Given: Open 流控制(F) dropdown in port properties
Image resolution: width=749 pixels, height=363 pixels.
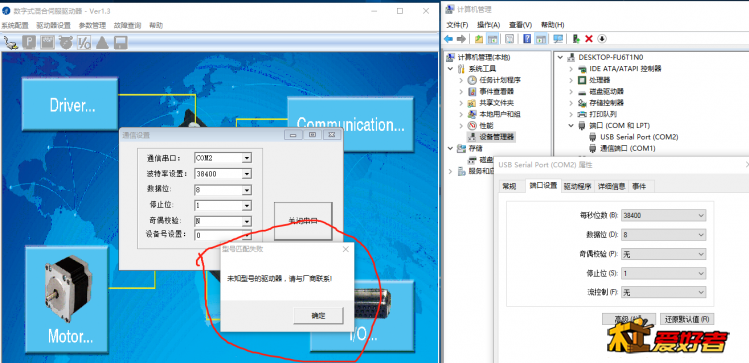Looking at the screenshot, I should 663,292.
